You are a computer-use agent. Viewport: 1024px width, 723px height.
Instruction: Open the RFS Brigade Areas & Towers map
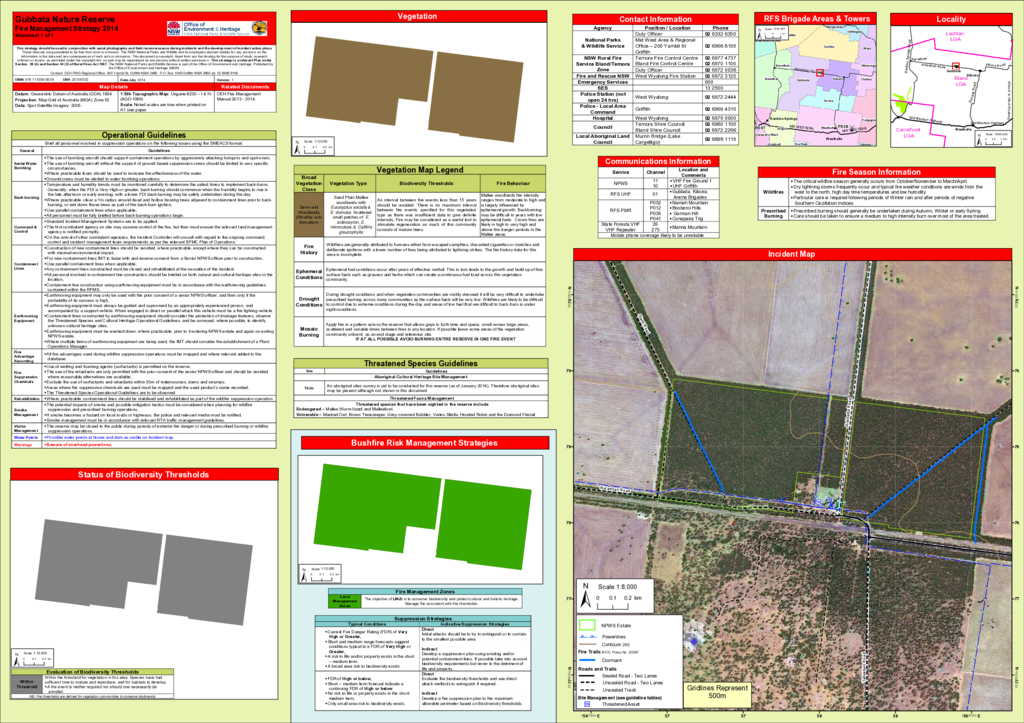(x=816, y=86)
